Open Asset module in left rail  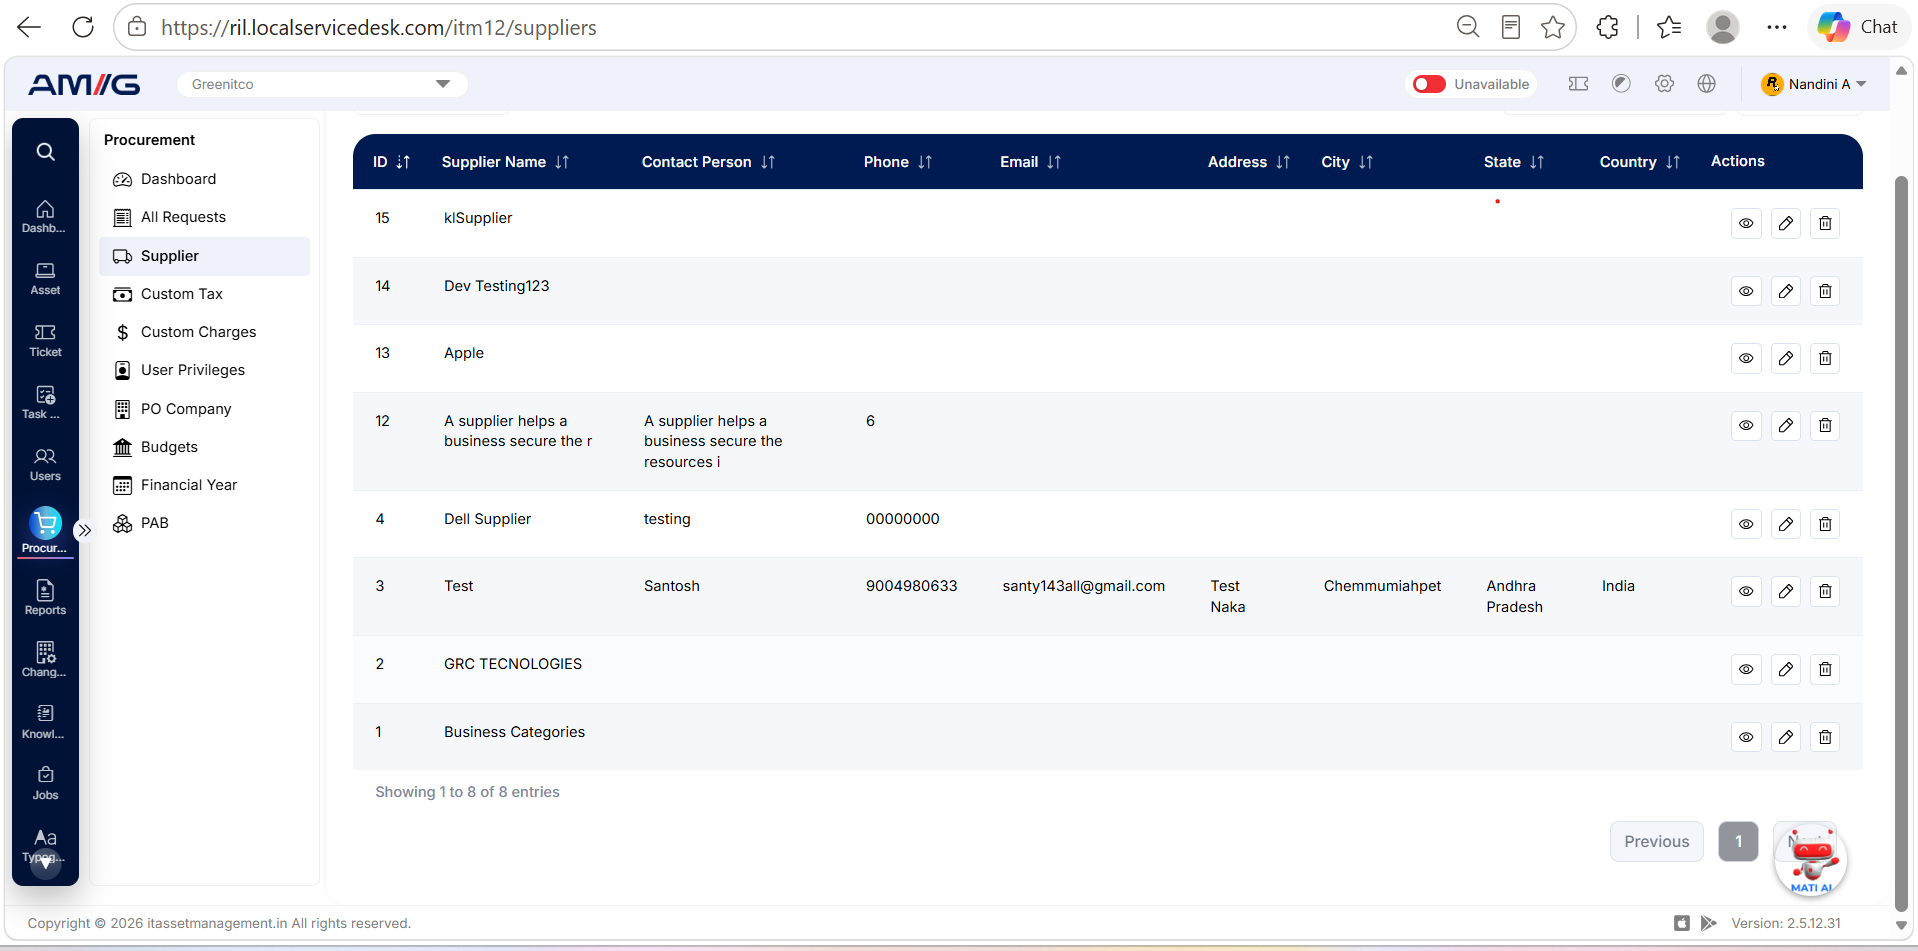click(45, 279)
